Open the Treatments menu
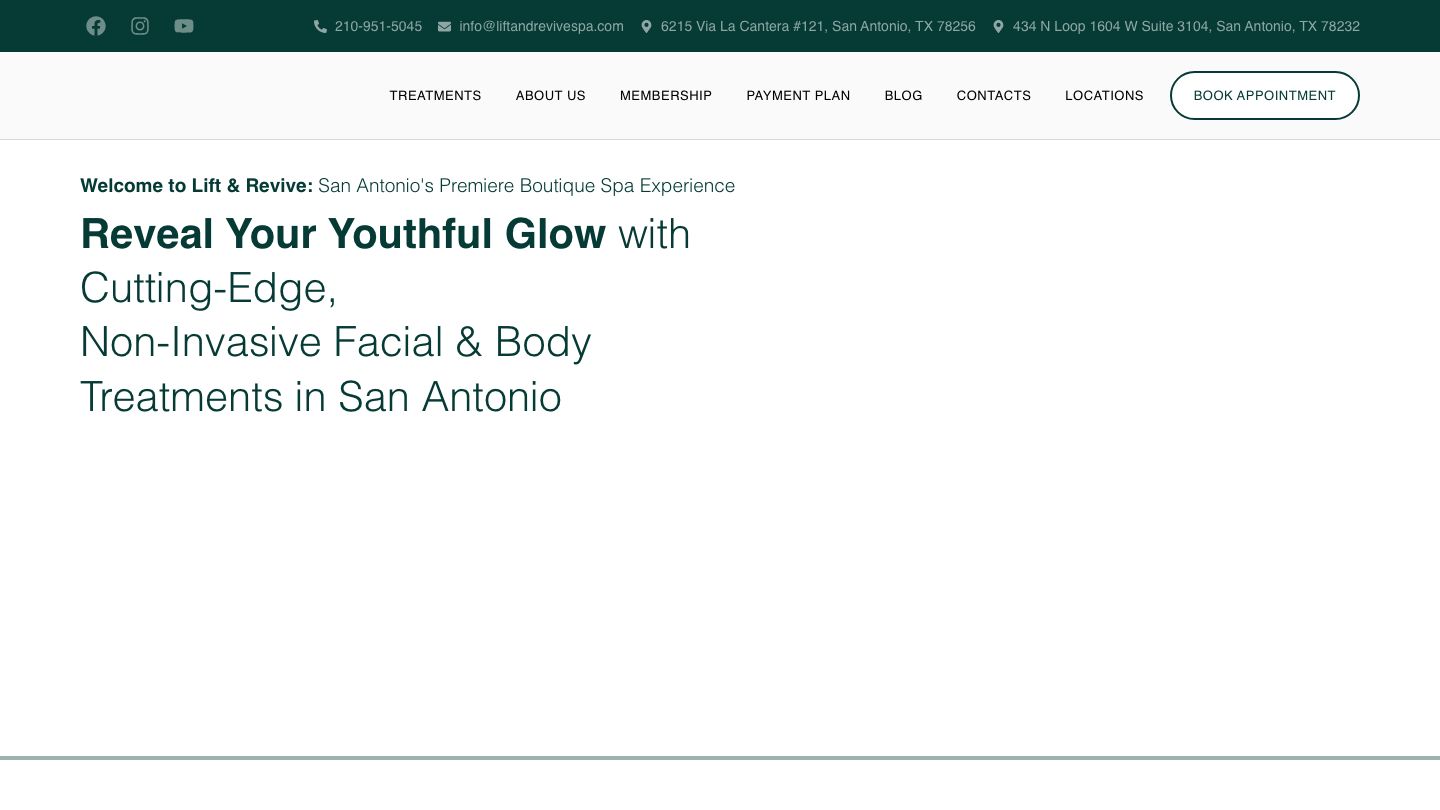This screenshot has width=1440, height=810. coord(435,96)
